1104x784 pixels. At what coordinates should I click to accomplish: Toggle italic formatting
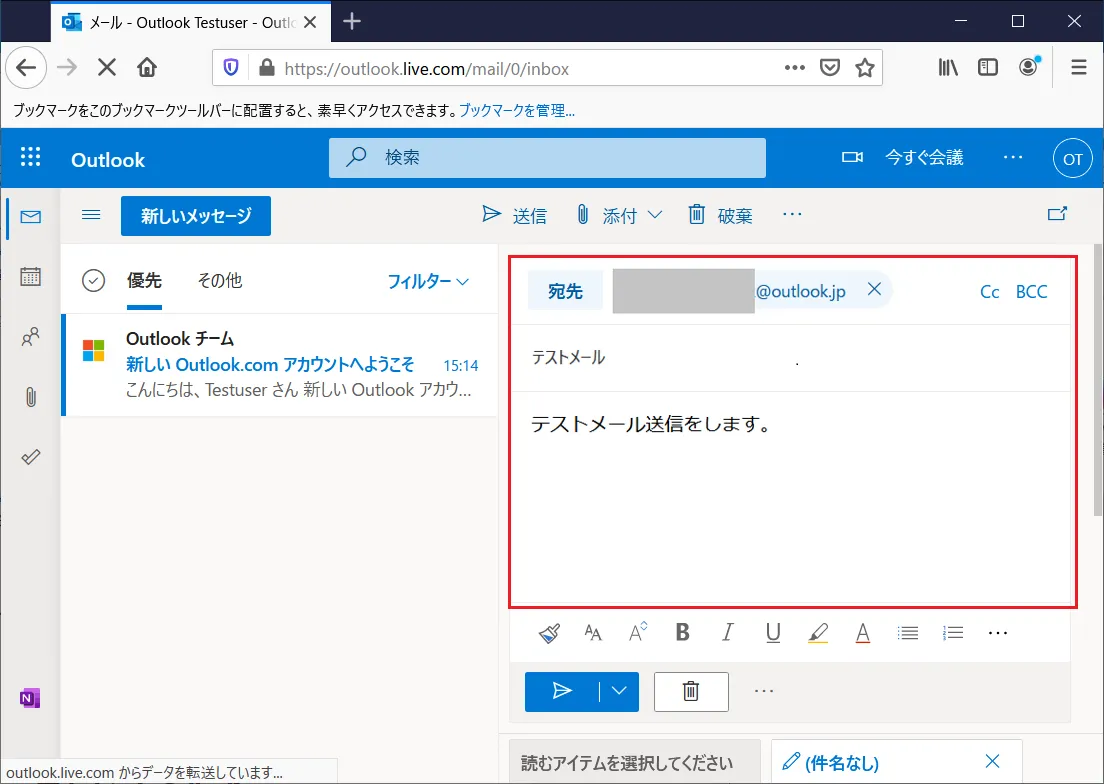click(x=727, y=632)
